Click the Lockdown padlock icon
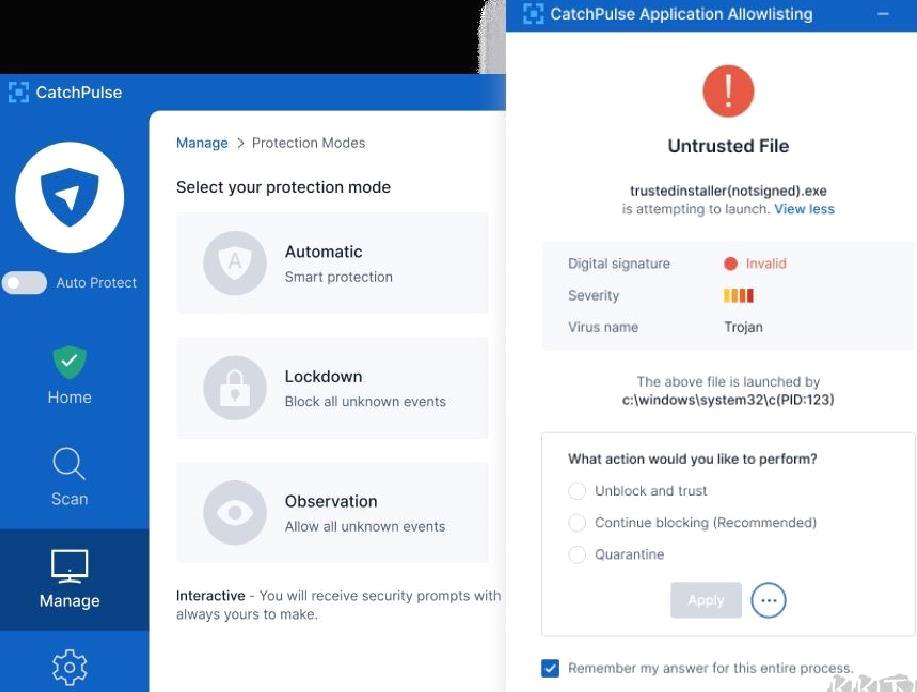917x692 pixels. [235, 387]
